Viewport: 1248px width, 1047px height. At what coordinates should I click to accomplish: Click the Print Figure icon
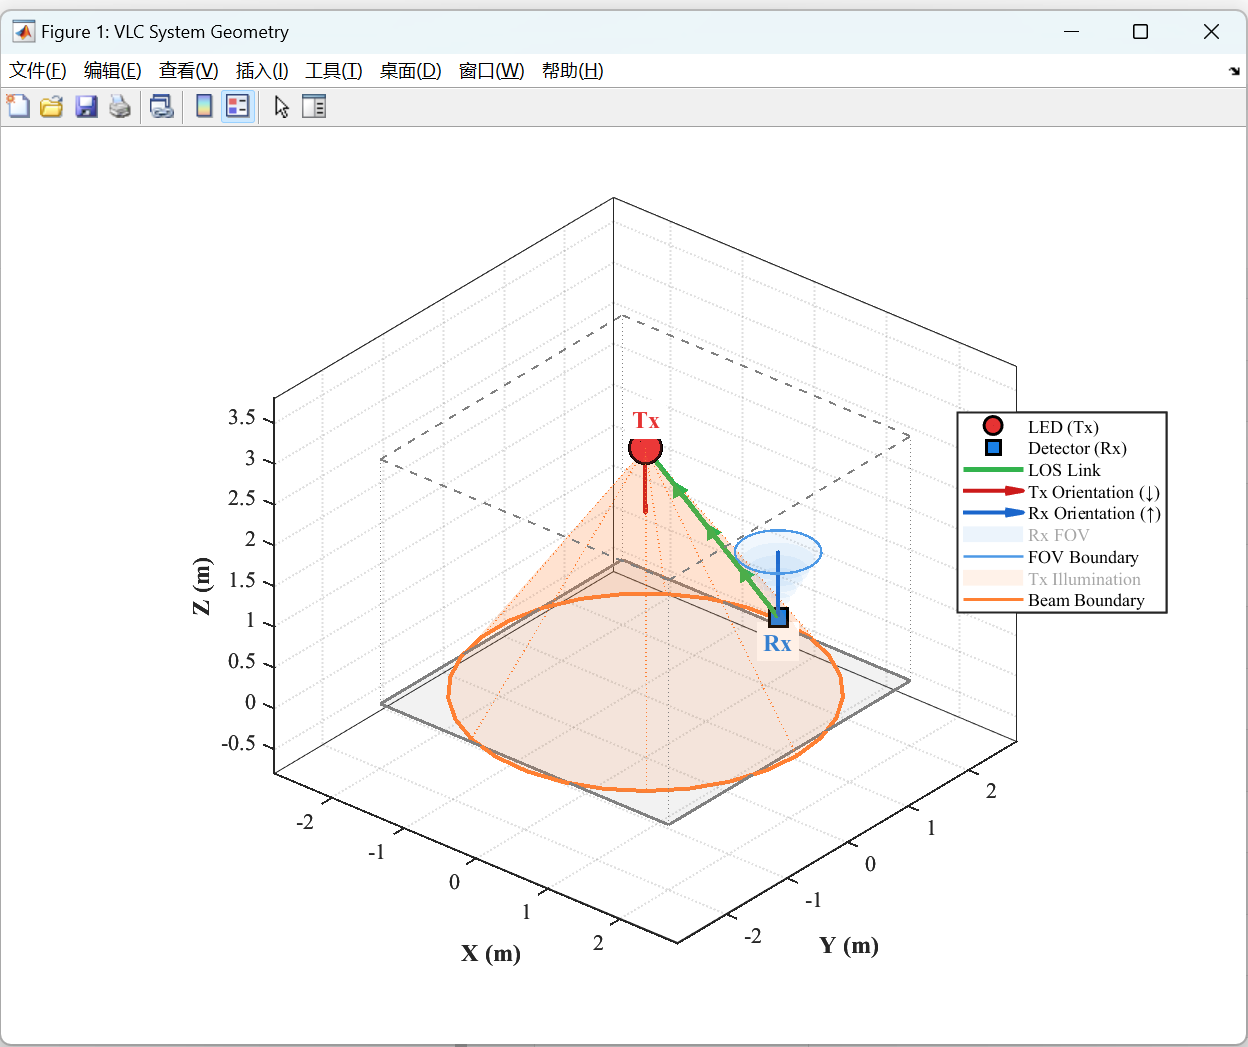point(120,106)
